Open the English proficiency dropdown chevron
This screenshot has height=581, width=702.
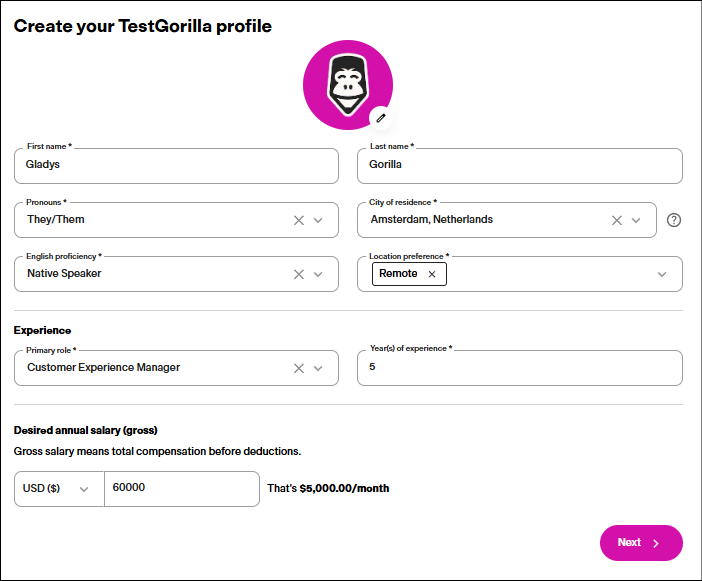(x=318, y=274)
